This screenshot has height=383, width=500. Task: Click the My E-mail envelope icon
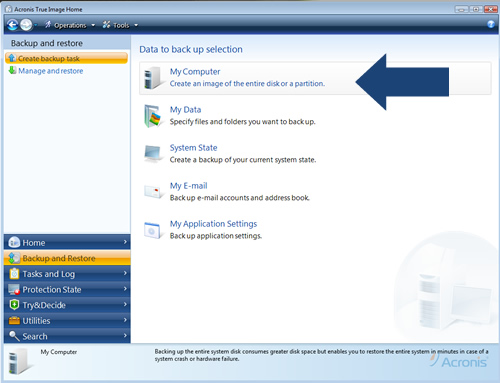[153, 192]
